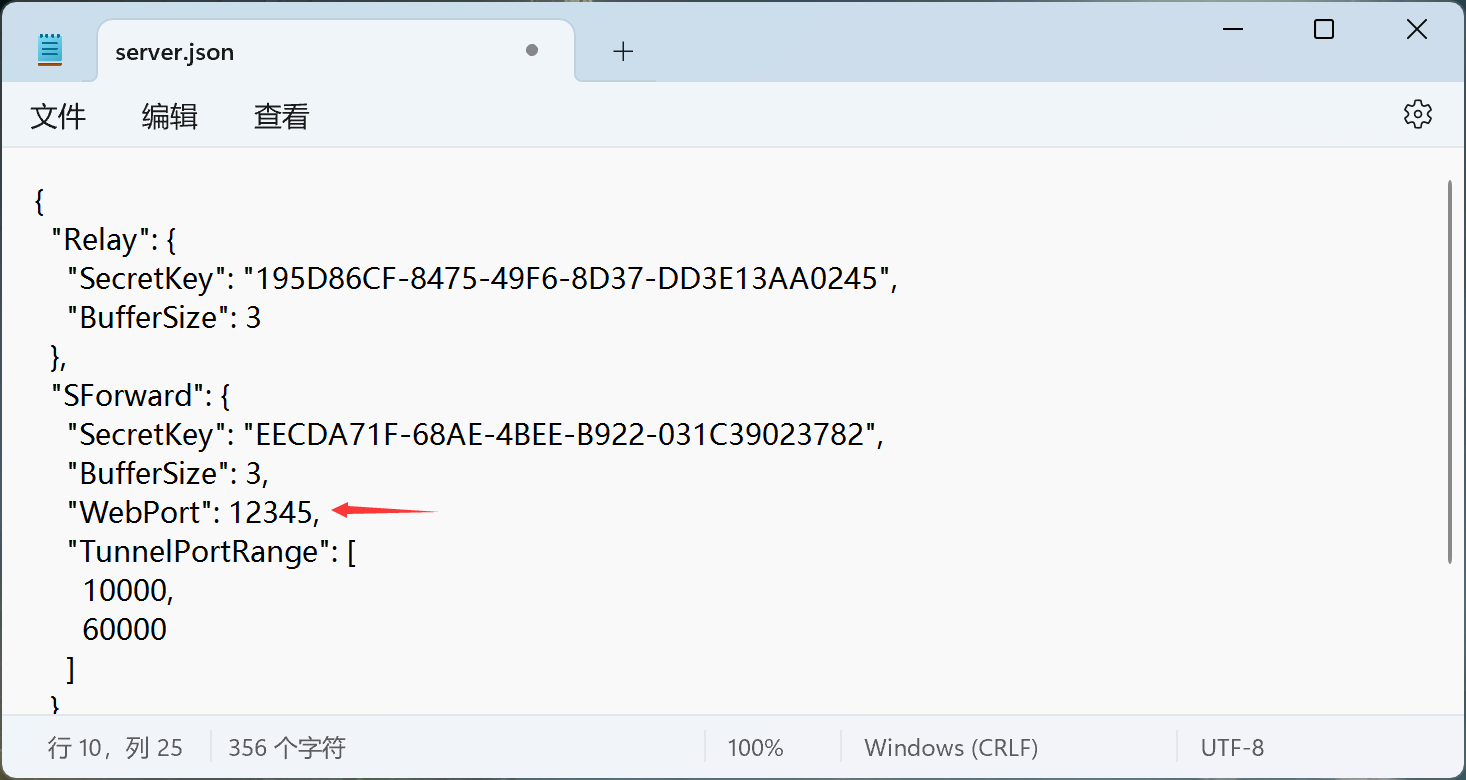The height and width of the screenshot is (780, 1466).
Task: Open zoom level 100% in status bar
Action: pyautogui.click(x=755, y=748)
